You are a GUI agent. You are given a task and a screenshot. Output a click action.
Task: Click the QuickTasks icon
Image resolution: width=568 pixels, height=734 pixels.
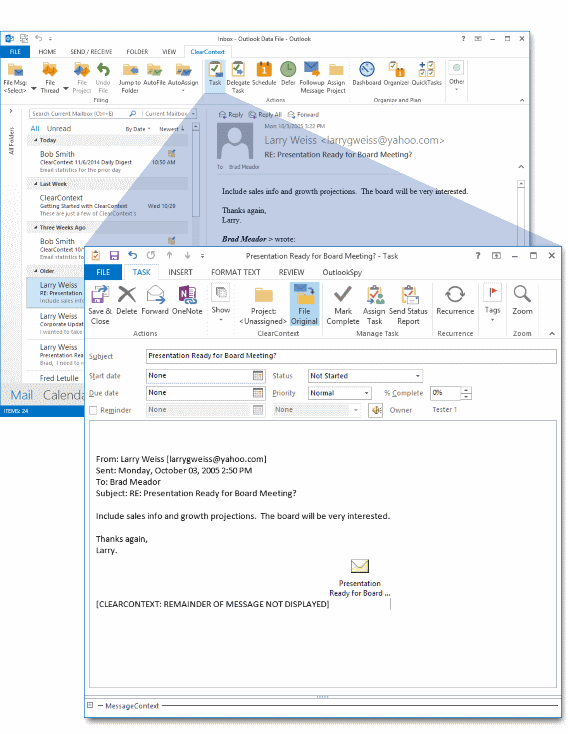pyautogui.click(x=427, y=74)
